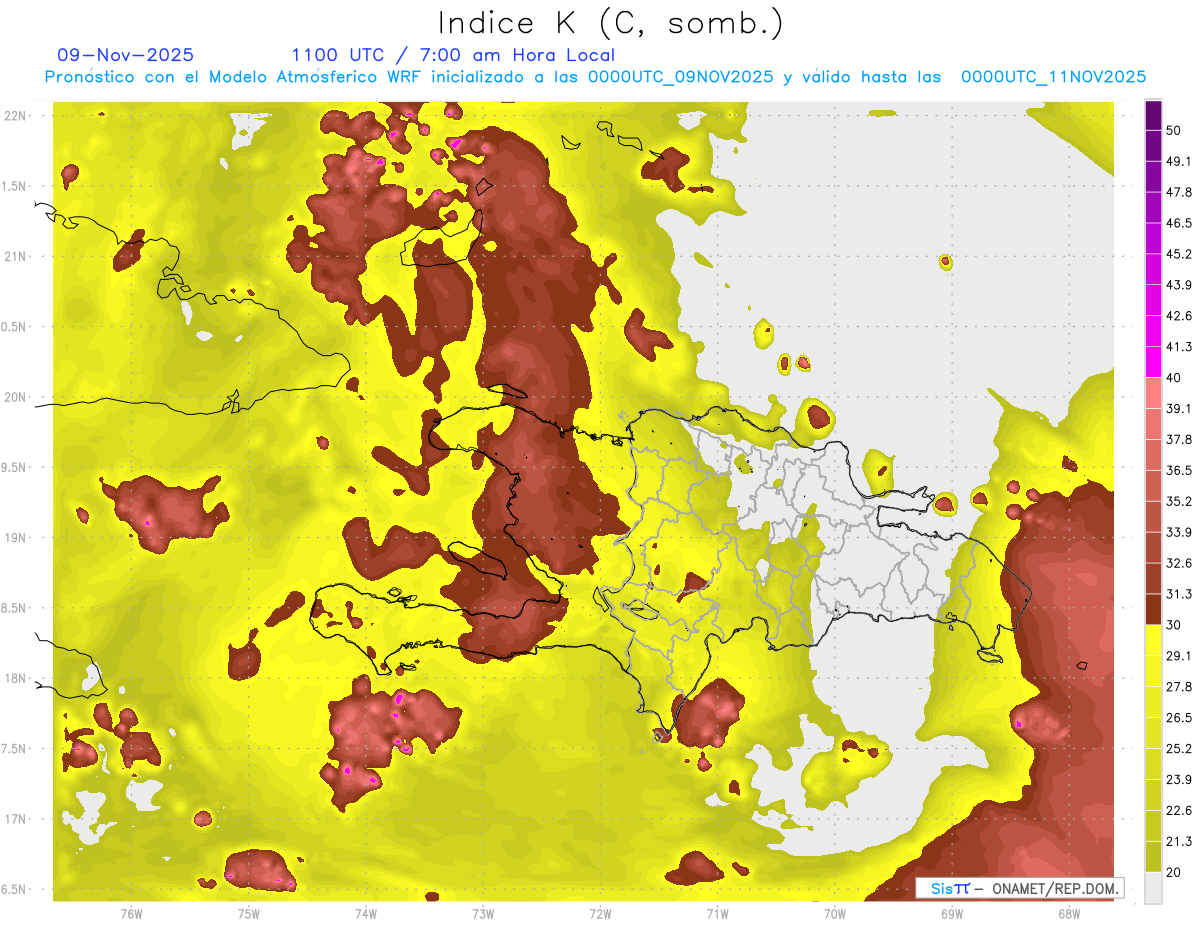Click colorbar value '23.9'
Screen dimensions: 1200x927
pos(1179,780)
